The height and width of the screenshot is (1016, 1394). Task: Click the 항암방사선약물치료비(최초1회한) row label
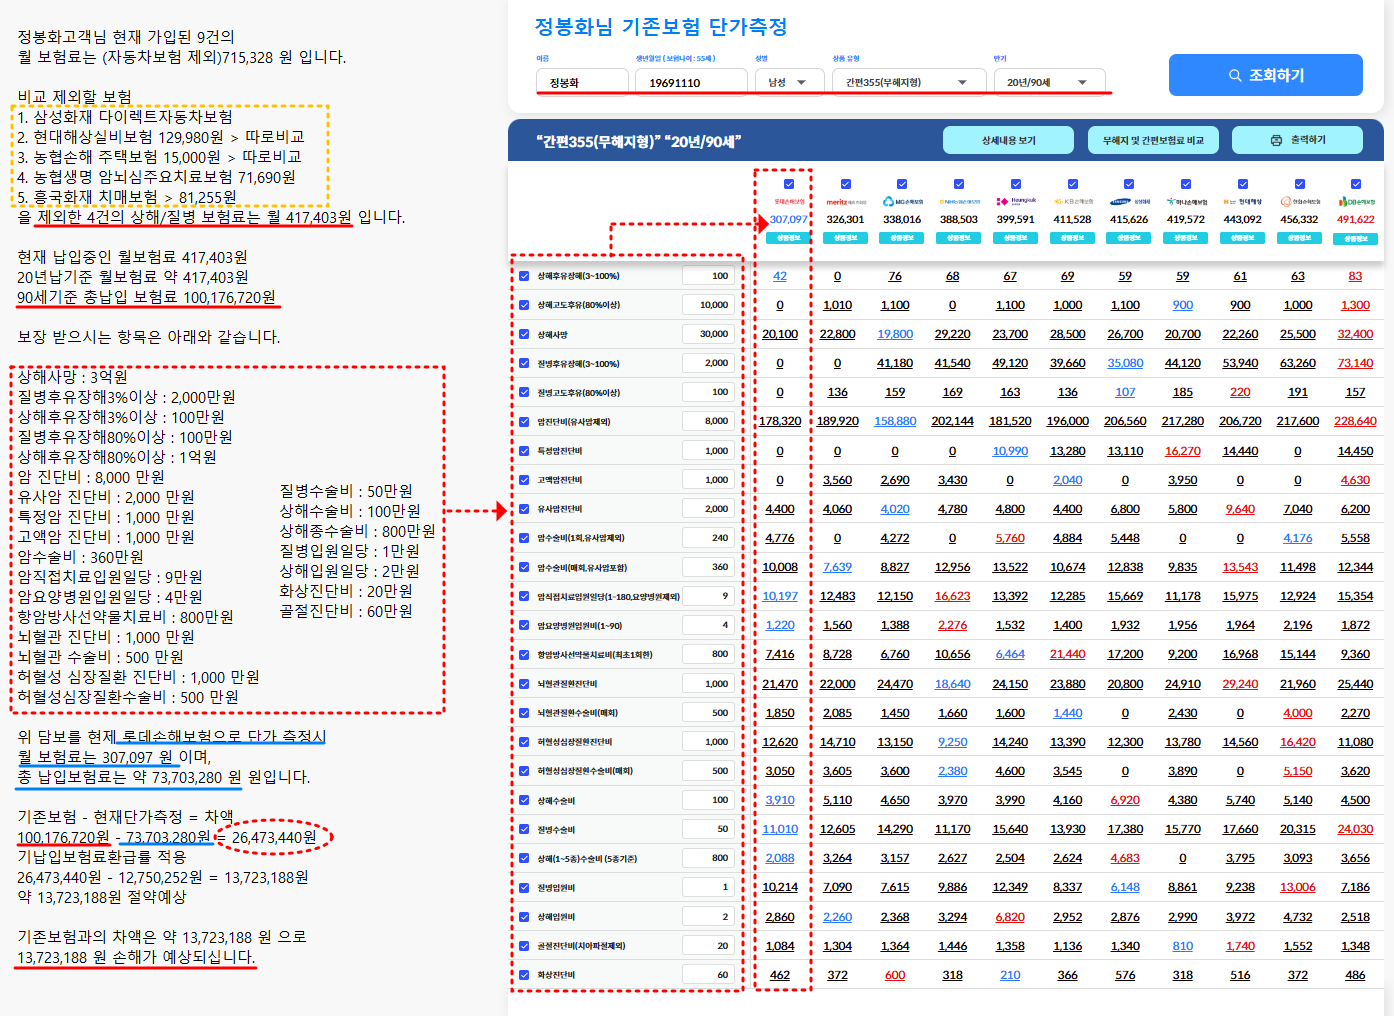595,655
